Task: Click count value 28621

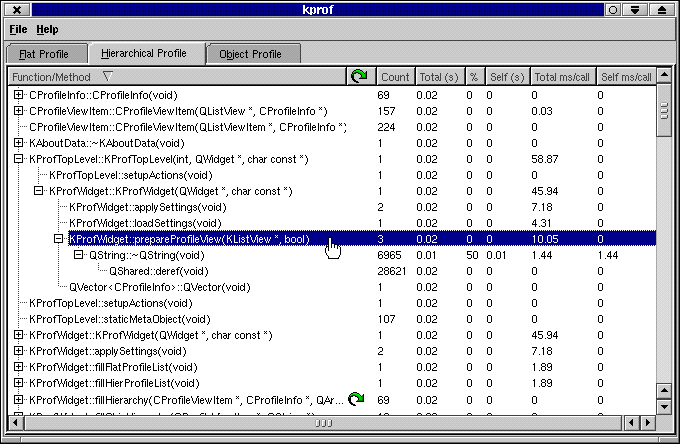Action: pyautogui.click(x=392, y=271)
